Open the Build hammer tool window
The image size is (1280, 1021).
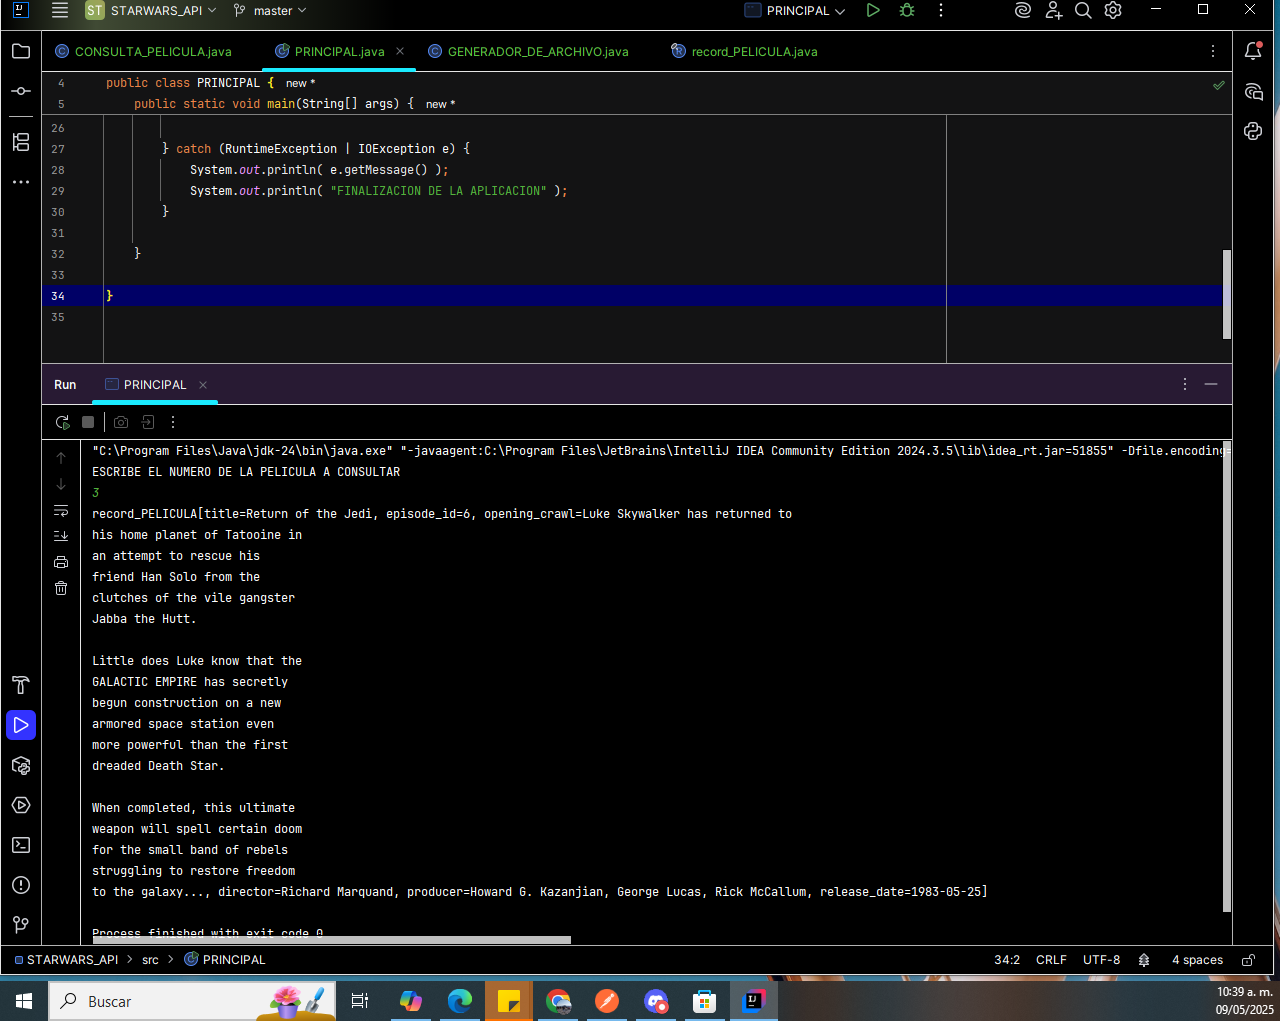coord(21,685)
